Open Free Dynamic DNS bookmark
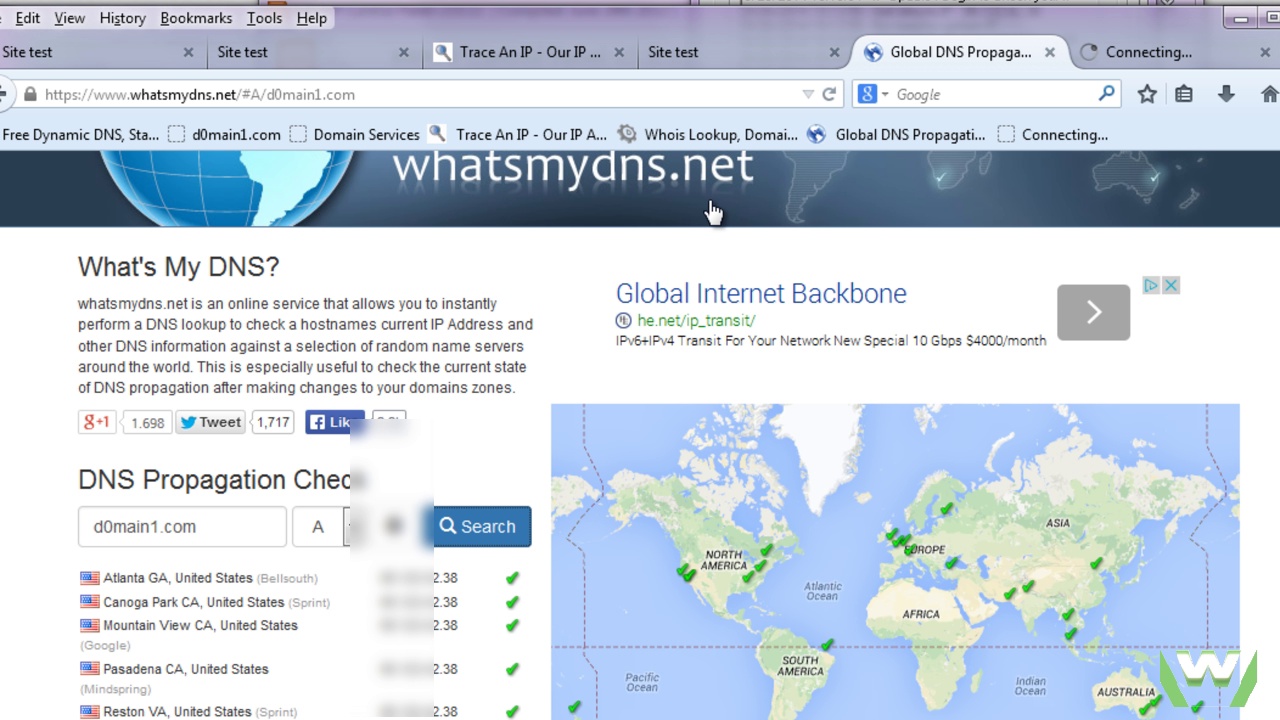1280x720 pixels. click(x=80, y=134)
